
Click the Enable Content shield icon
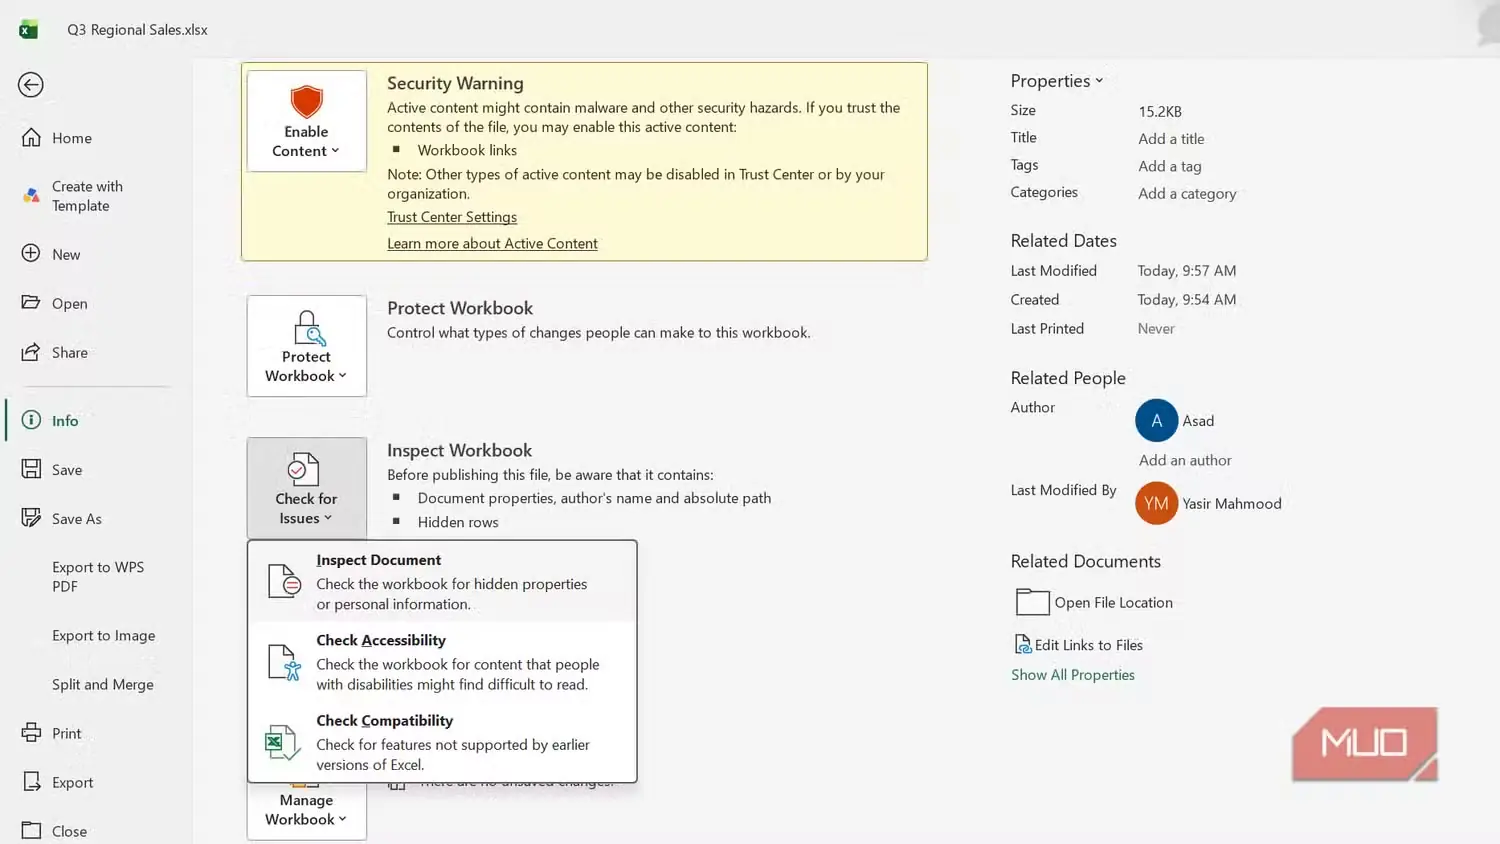point(306,102)
